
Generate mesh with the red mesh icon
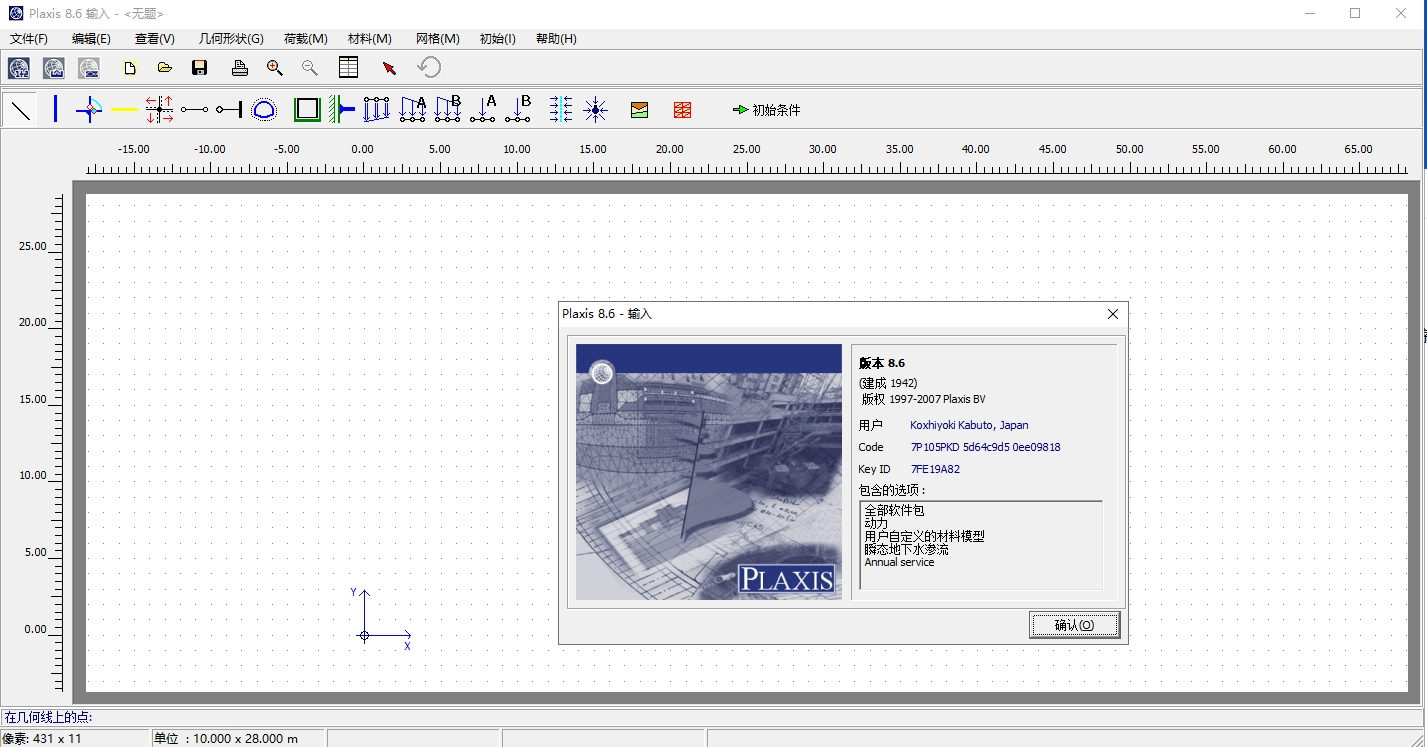click(x=682, y=110)
